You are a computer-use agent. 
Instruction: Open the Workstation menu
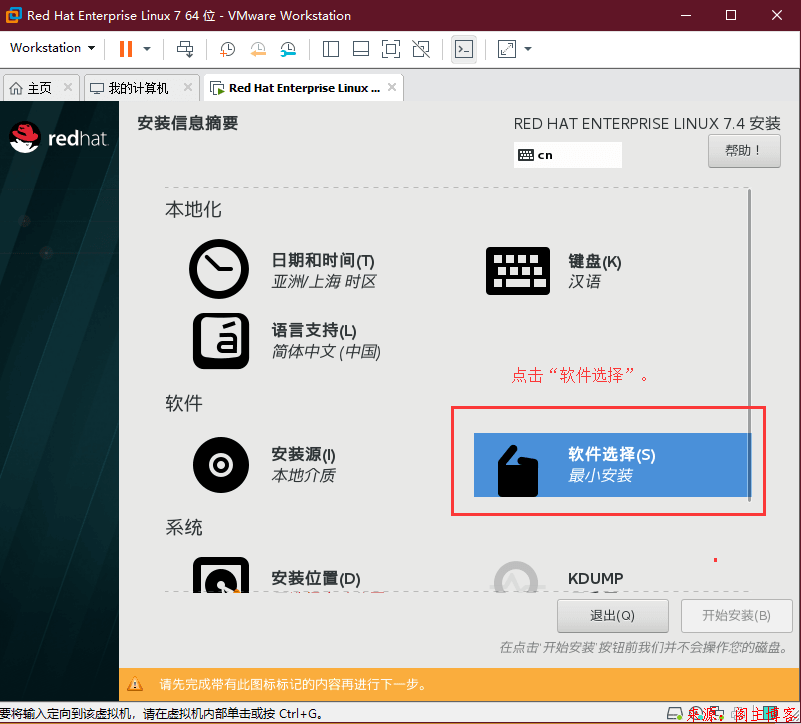pos(53,48)
